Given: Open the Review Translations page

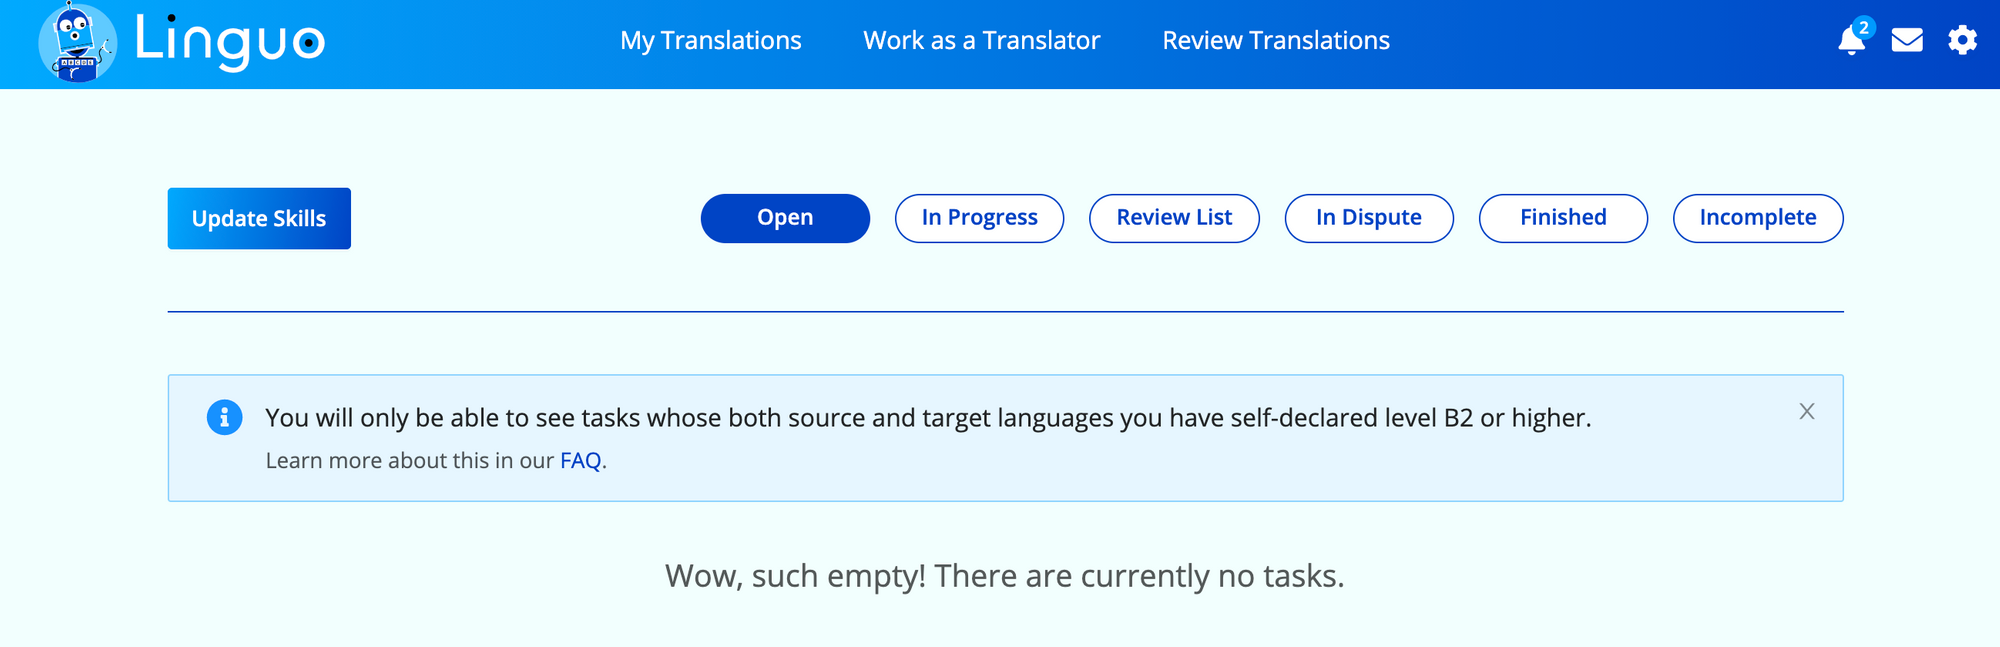Looking at the screenshot, I should [x=1275, y=40].
